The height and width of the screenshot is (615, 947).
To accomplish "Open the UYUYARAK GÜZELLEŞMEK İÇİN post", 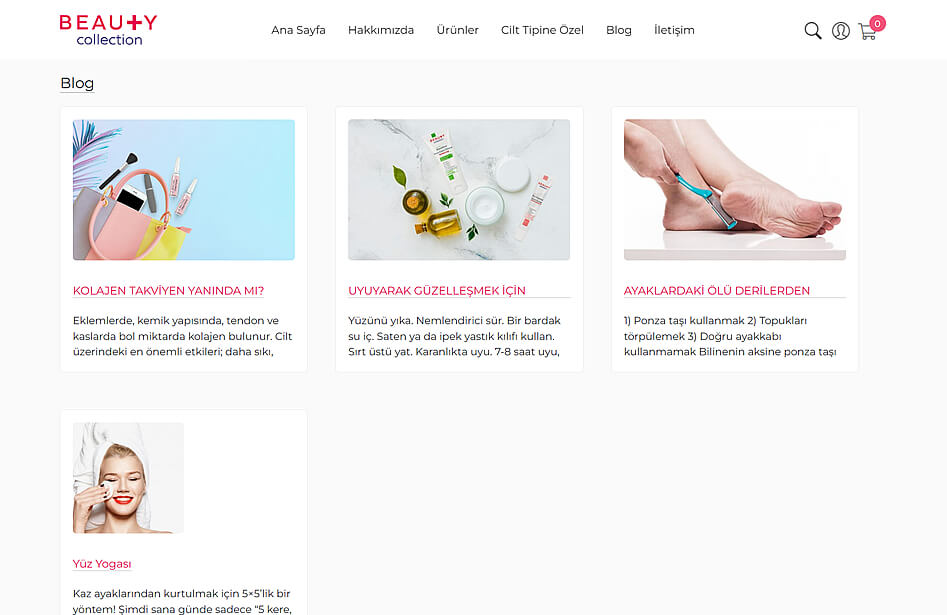I will click(x=437, y=291).
